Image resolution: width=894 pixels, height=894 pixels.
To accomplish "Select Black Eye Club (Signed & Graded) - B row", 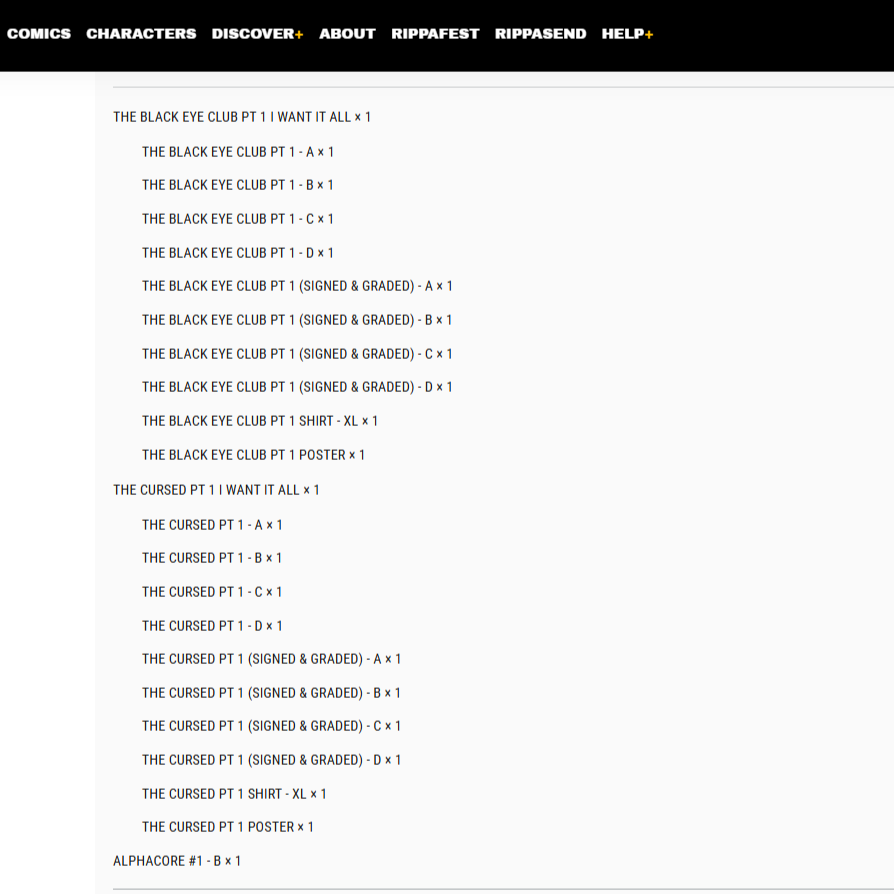I will tap(297, 320).
